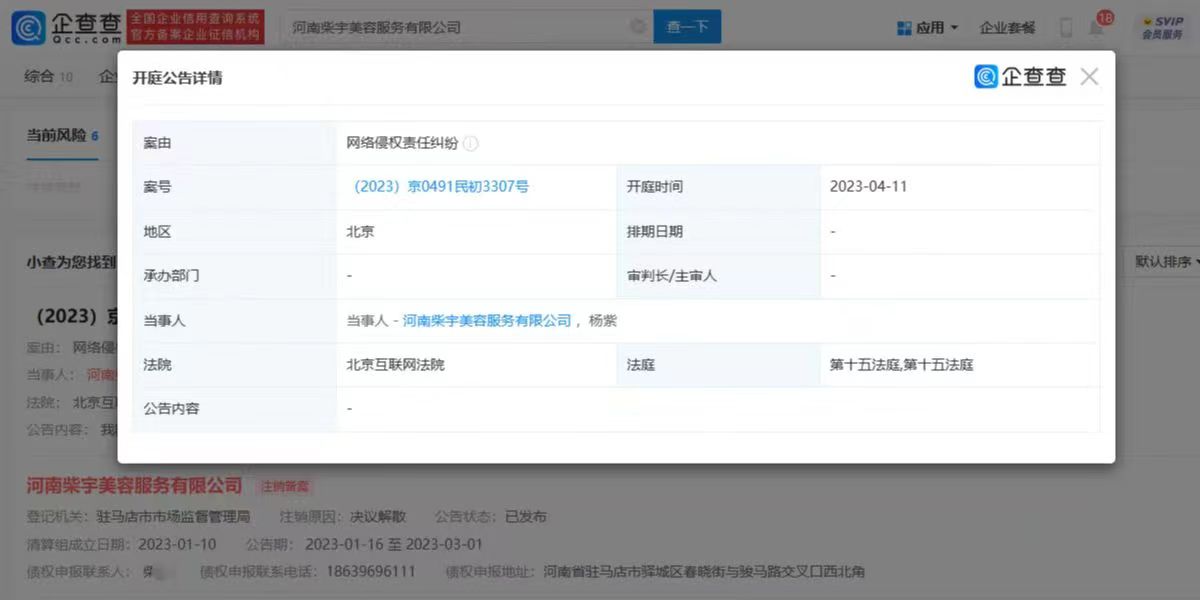This screenshot has width=1200, height=600.
Task: Open info icon next to 网络侵权责任纠纷
Action: pyautogui.click(x=471, y=143)
